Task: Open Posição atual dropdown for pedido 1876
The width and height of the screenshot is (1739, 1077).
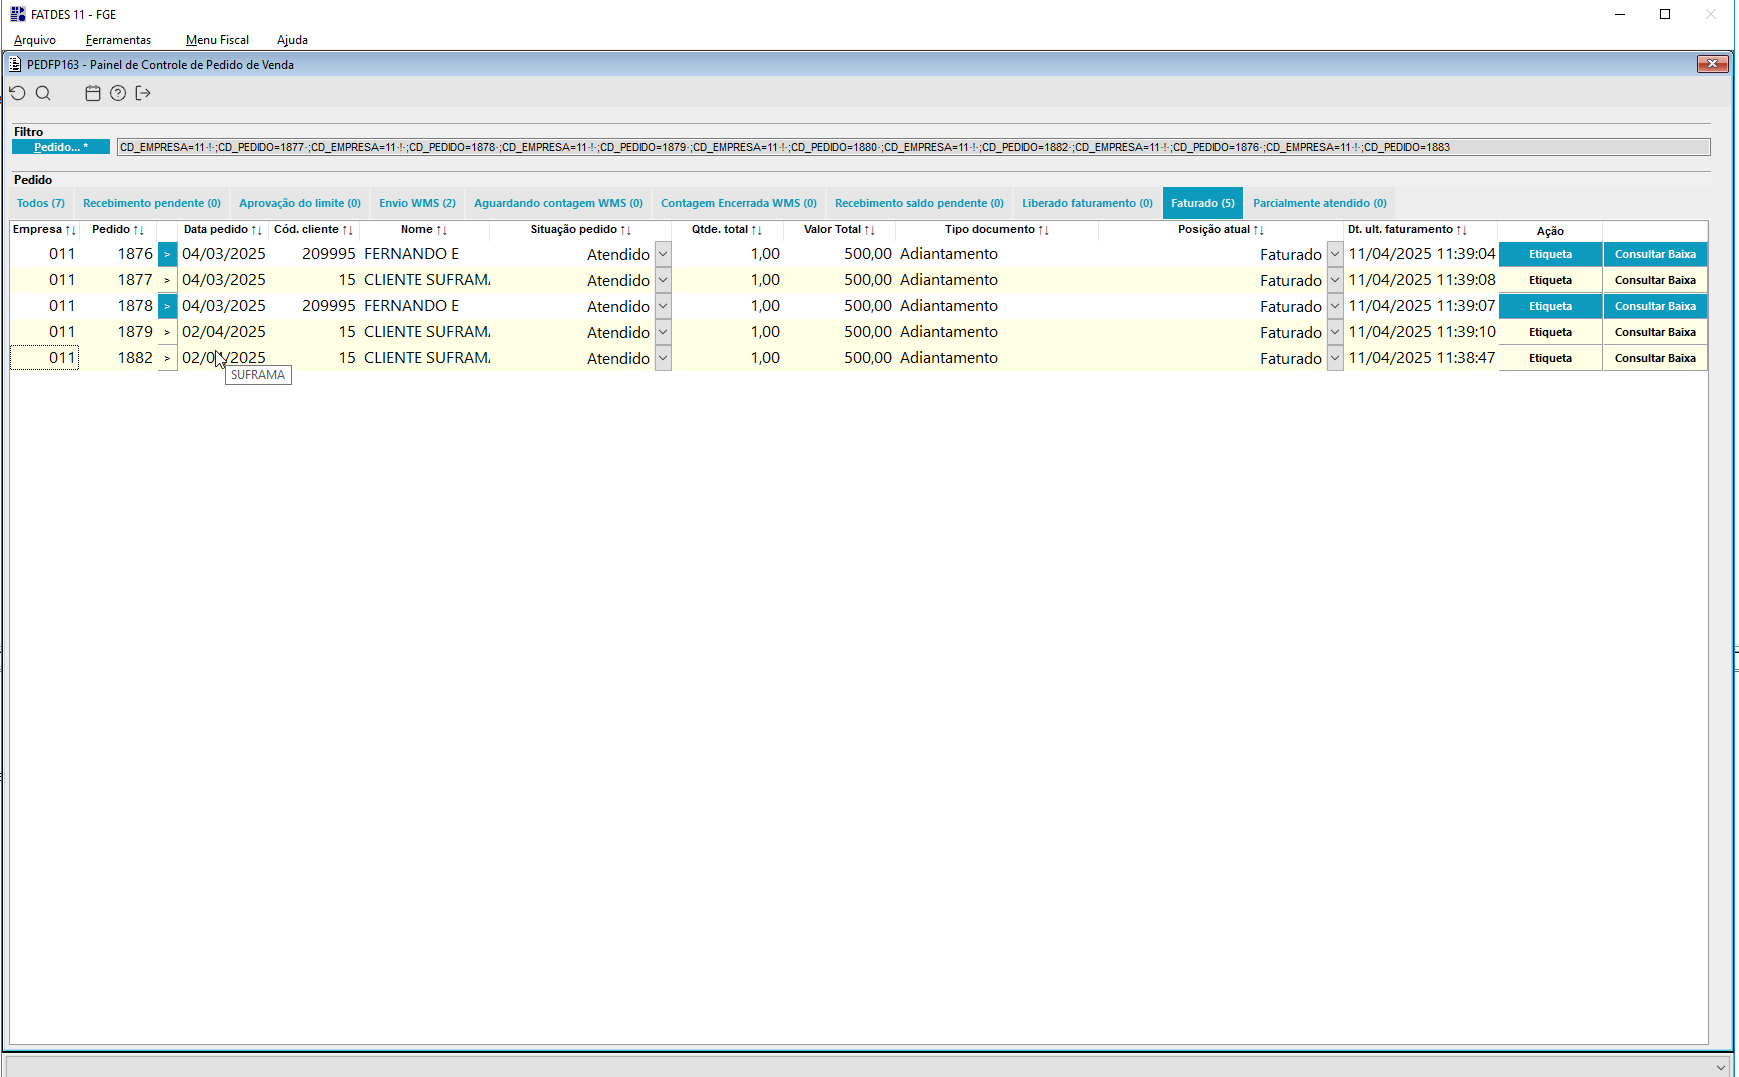Action: (1335, 254)
